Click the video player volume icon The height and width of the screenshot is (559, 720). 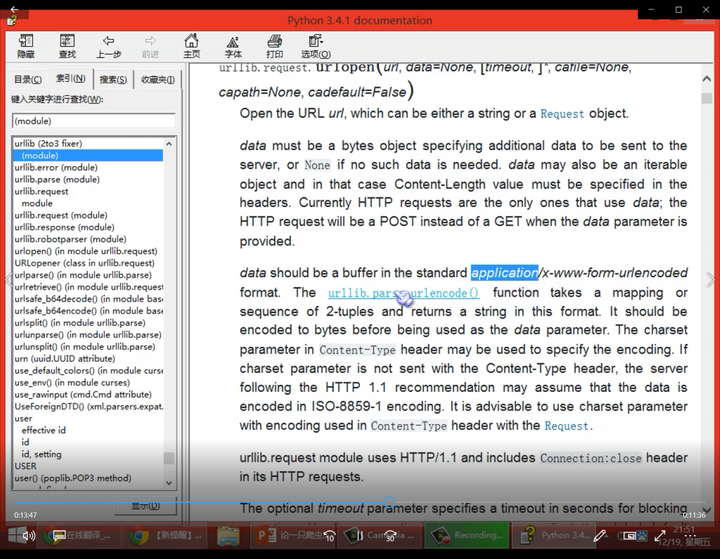point(29,536)
